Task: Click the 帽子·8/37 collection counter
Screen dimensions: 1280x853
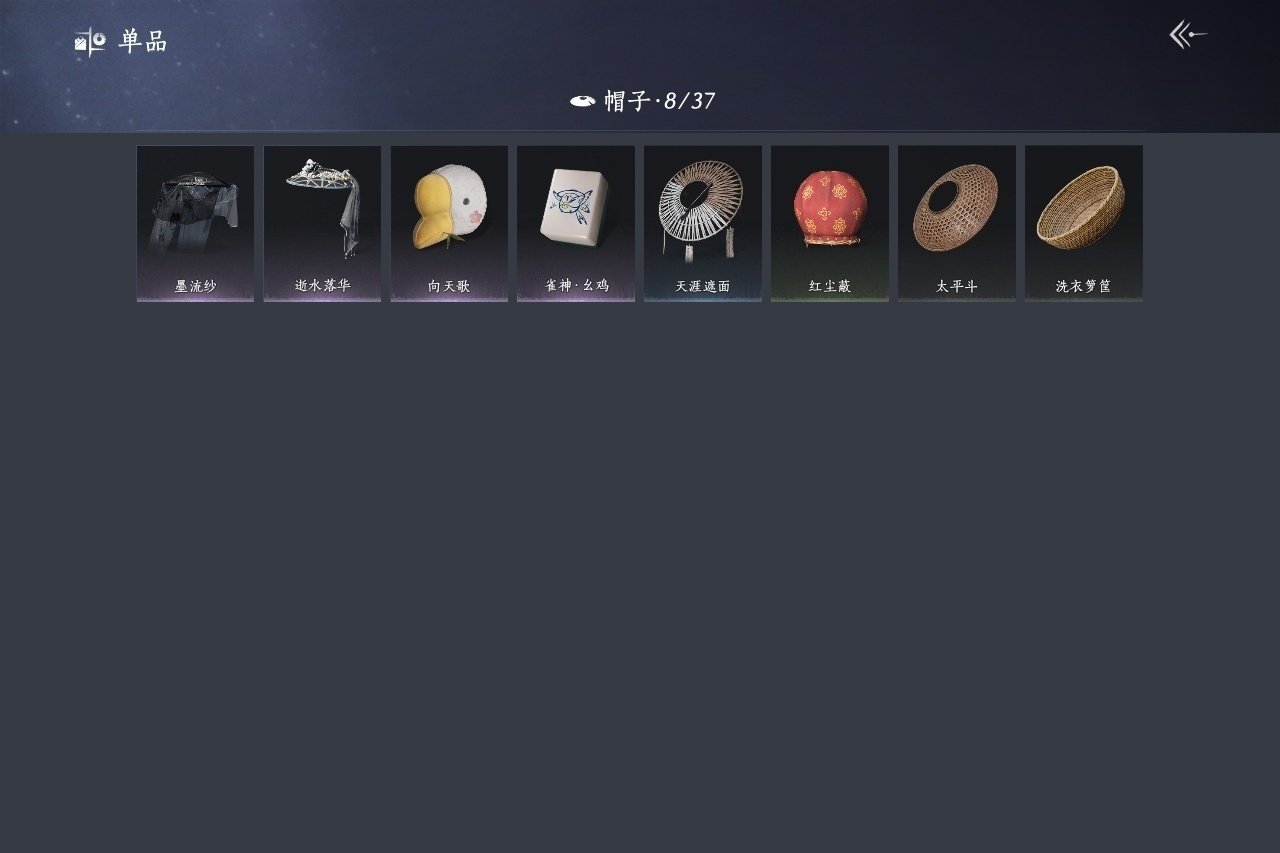Action: [659, 101]
